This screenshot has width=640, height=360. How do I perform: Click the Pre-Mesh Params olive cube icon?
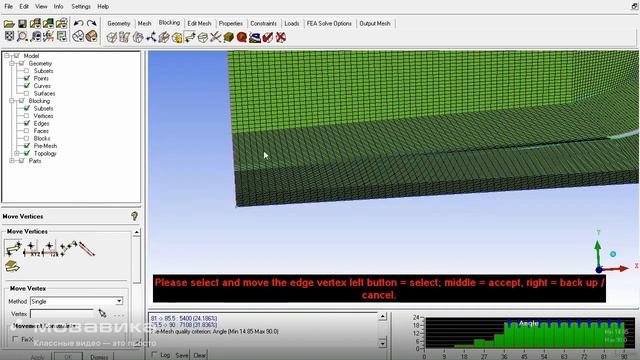(x=229, y=38)
